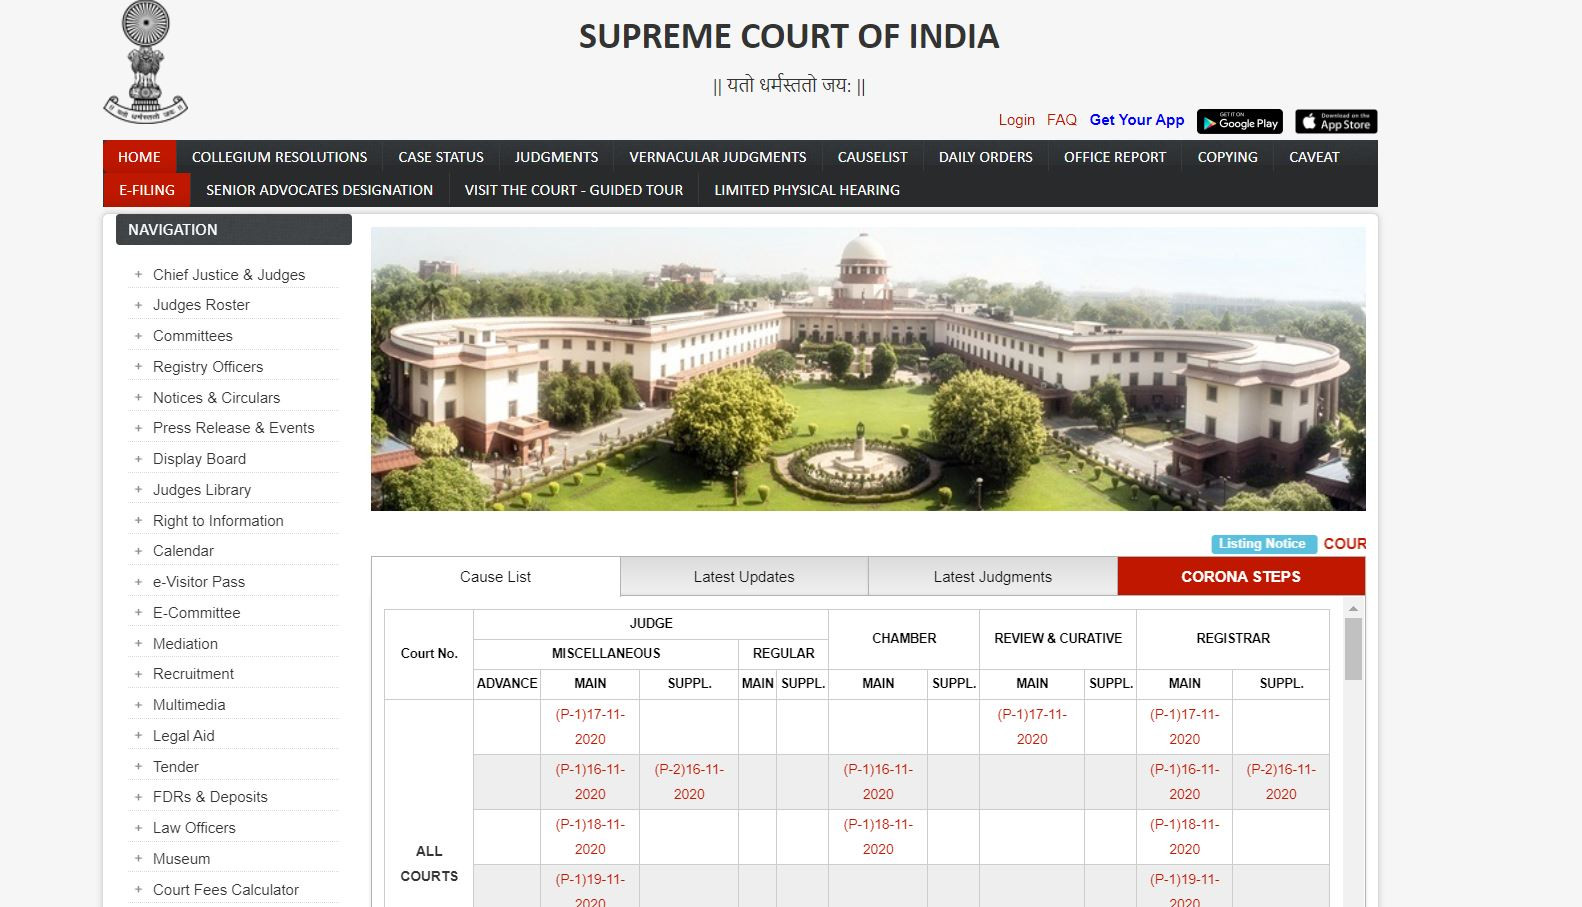Click the Listing Notice badge
The height and width of the screenshot is (907, 1582).
tap(1262, 544)
